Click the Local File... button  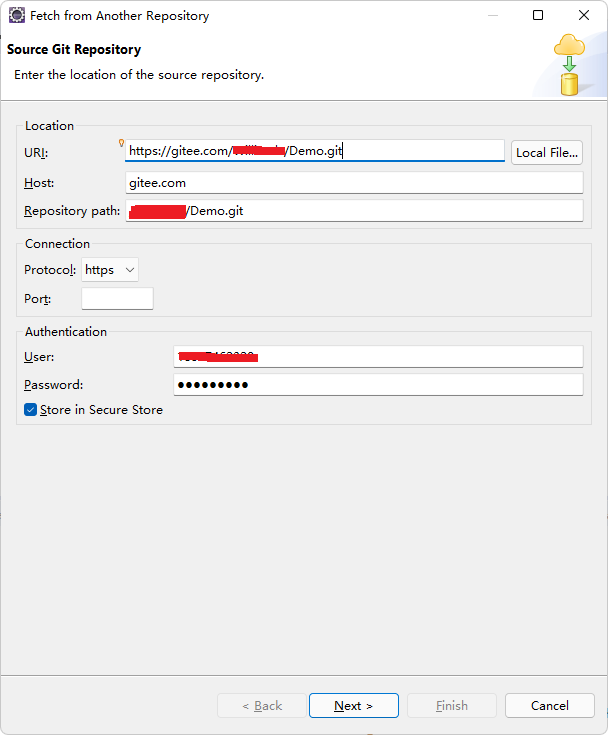pyautogui.click(x=547, y=152)
